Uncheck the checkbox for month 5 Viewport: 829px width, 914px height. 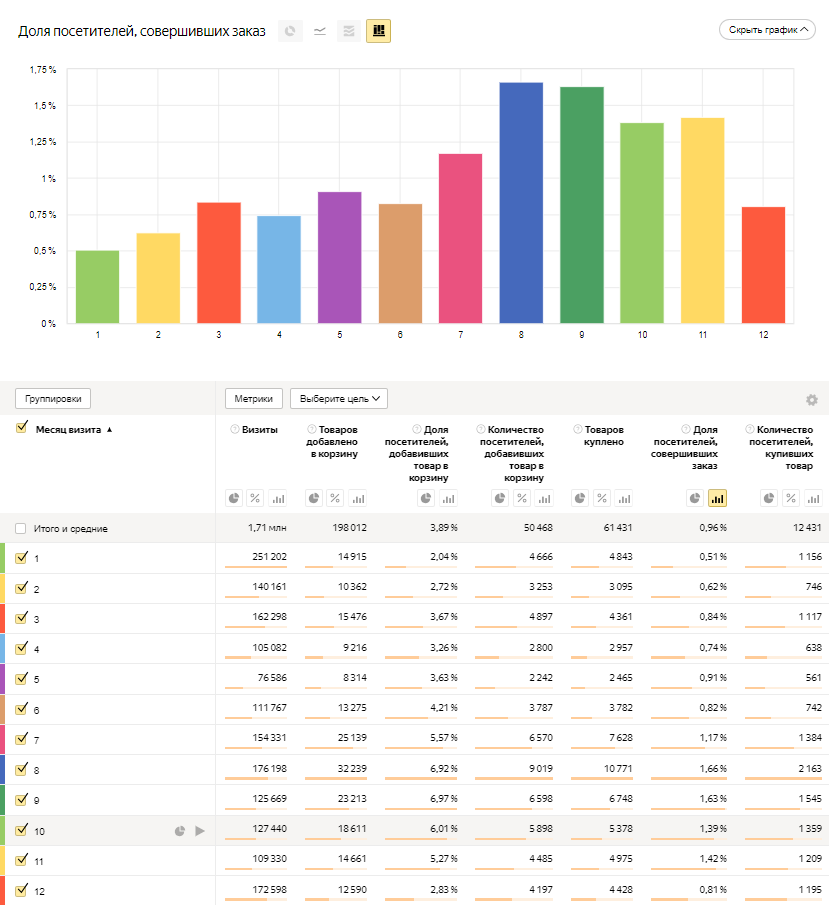click(21, 678)
